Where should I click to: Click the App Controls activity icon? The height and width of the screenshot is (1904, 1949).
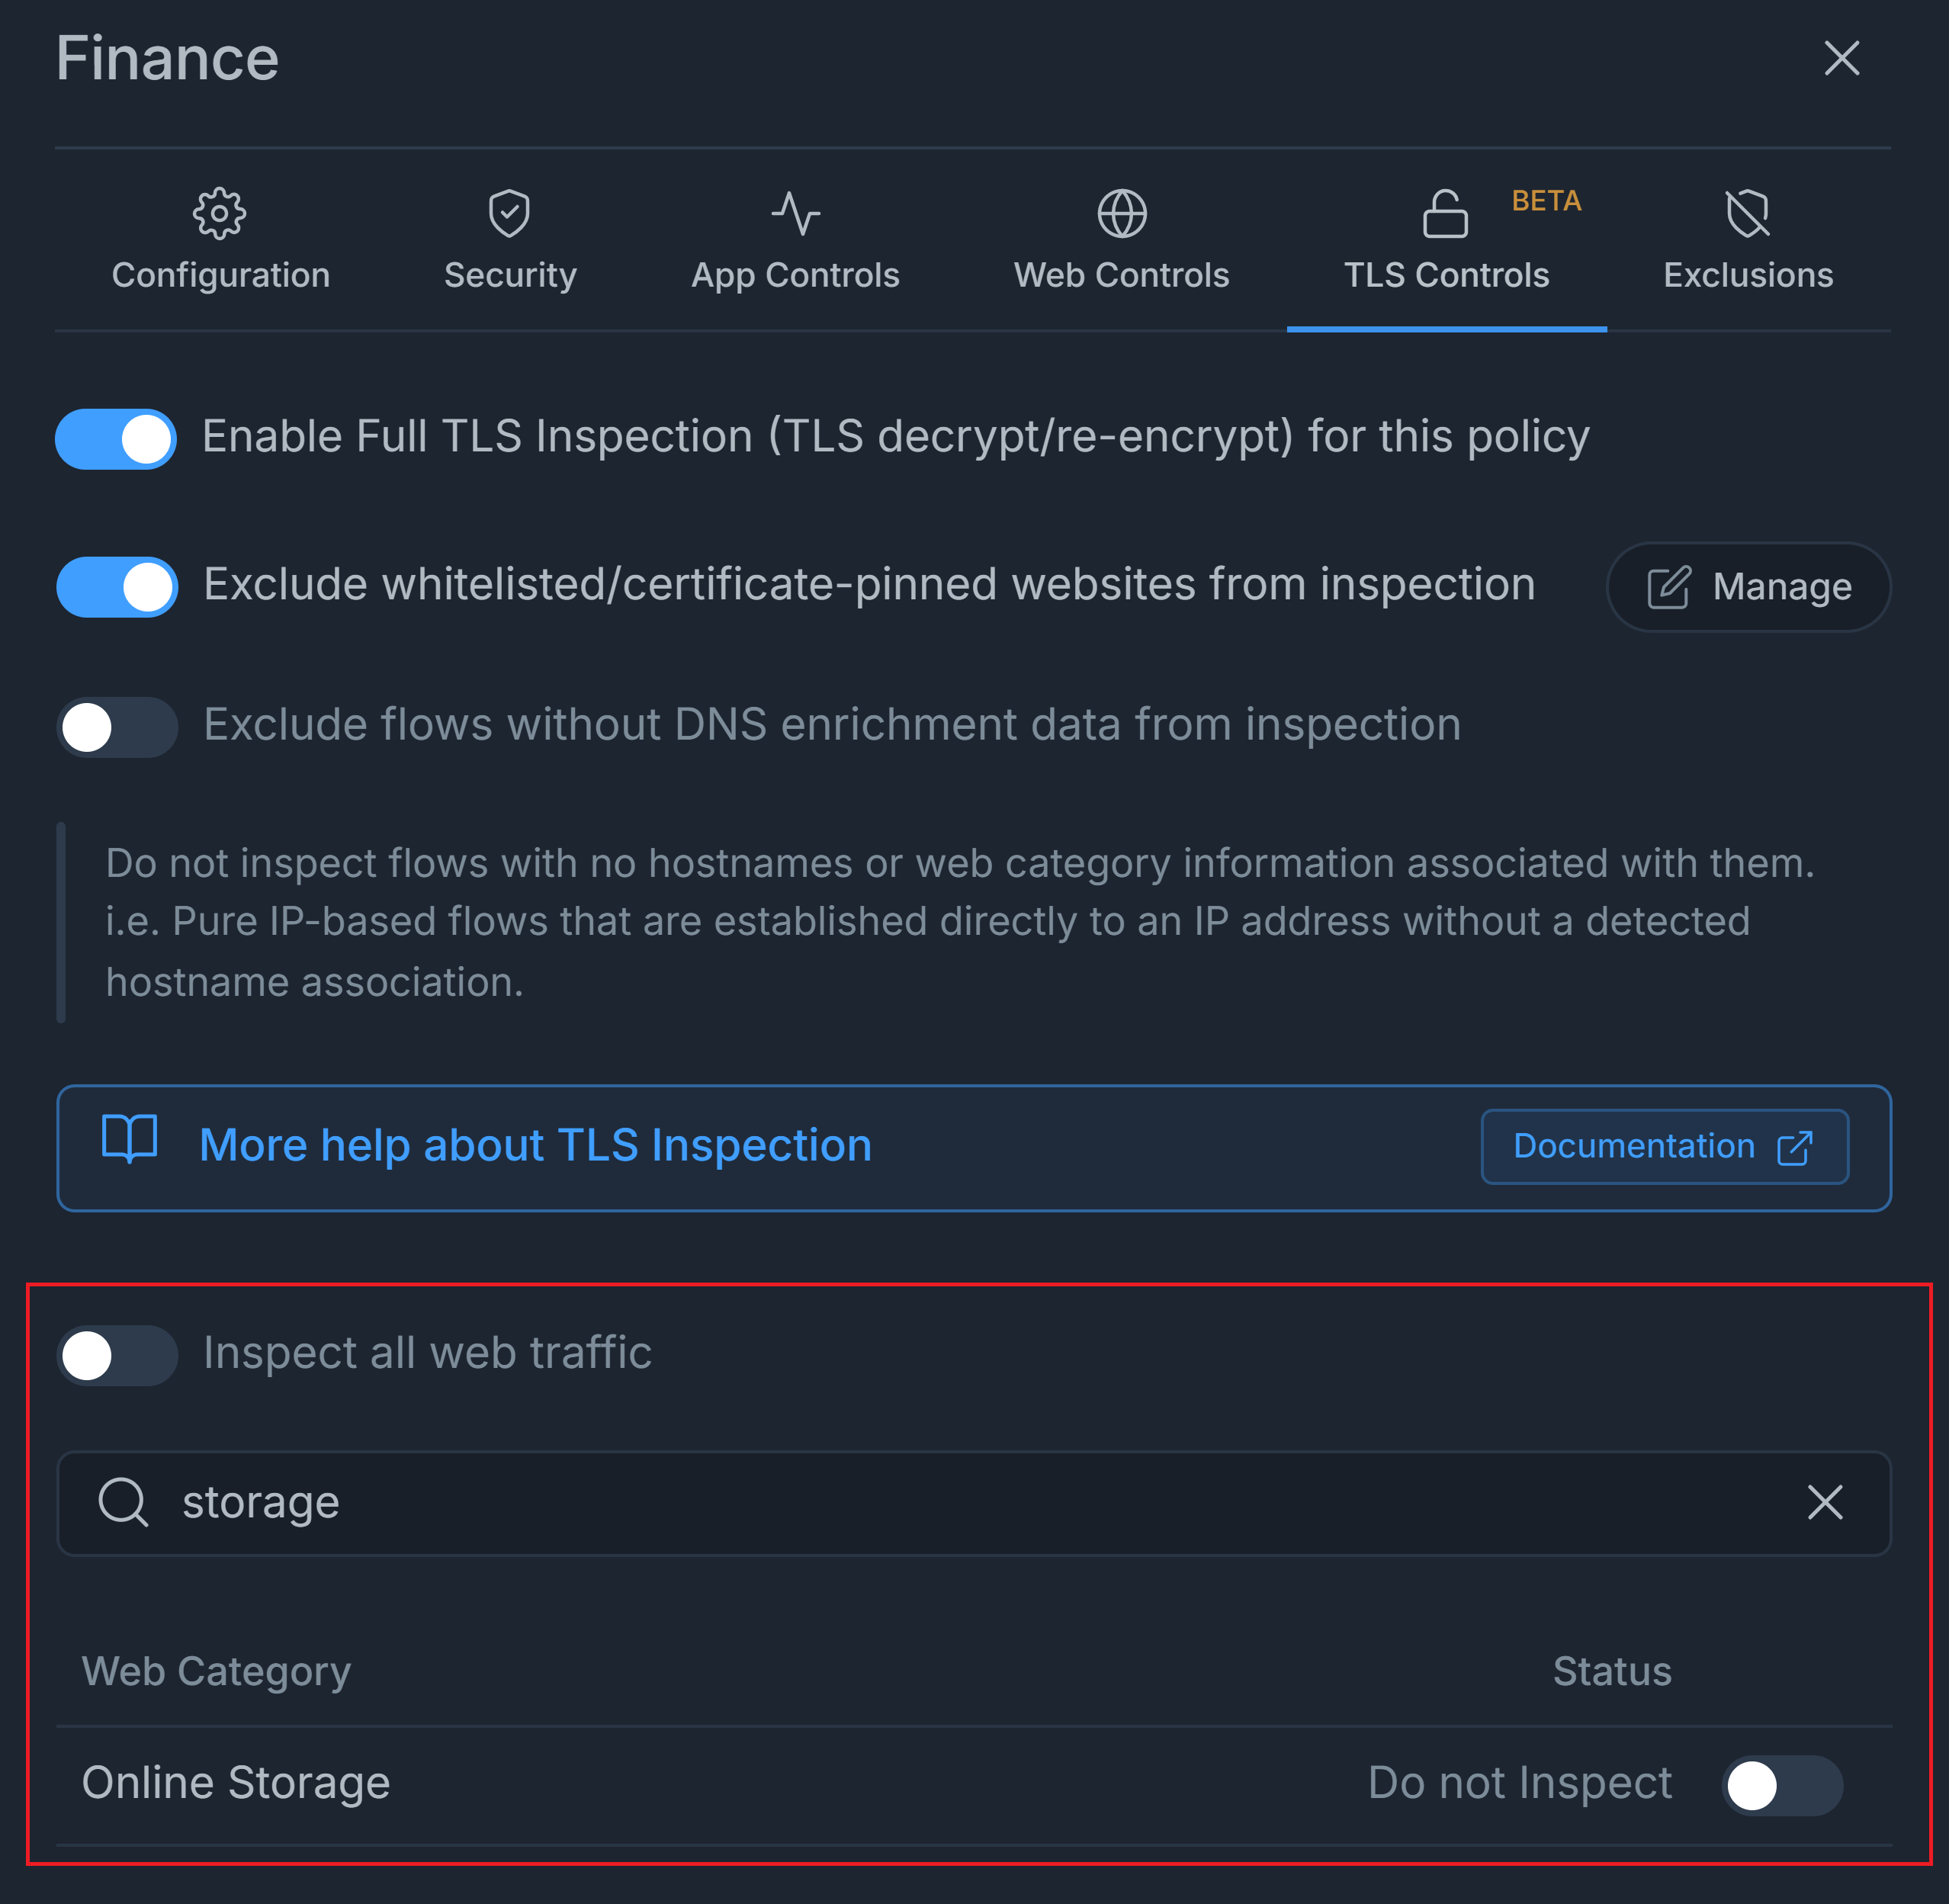pos(795,213)
